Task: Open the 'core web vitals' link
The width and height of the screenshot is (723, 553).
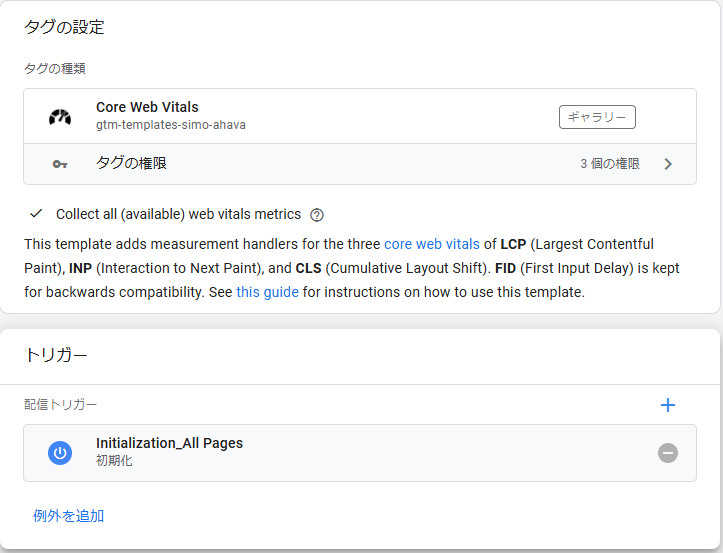Action: coord(431,244)
